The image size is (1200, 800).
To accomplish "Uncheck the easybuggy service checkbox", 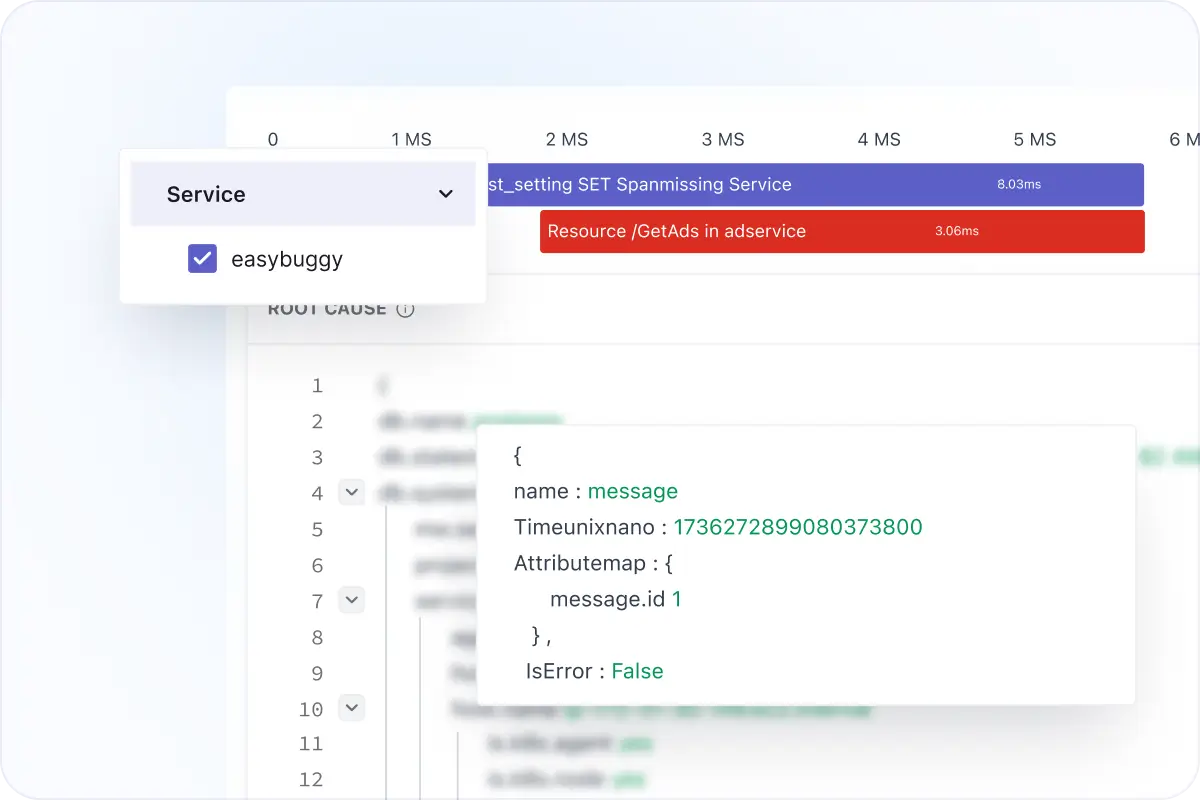I will coord(202,259).
